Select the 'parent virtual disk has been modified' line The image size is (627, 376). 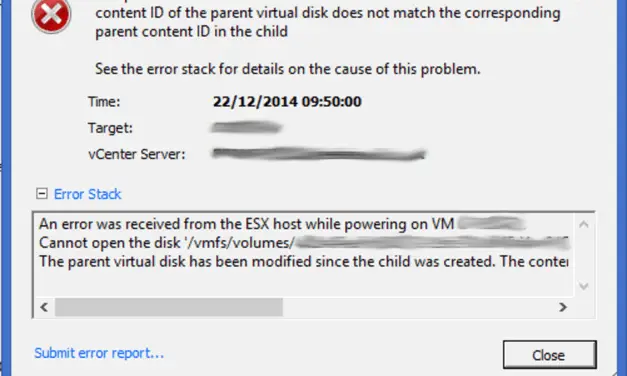304,262
